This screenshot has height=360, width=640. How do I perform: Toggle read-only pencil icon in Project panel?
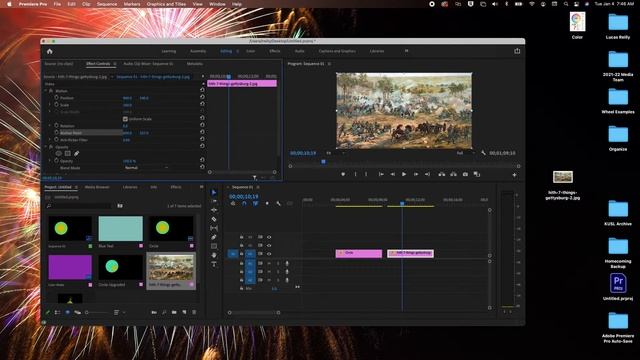pos(48,312)
